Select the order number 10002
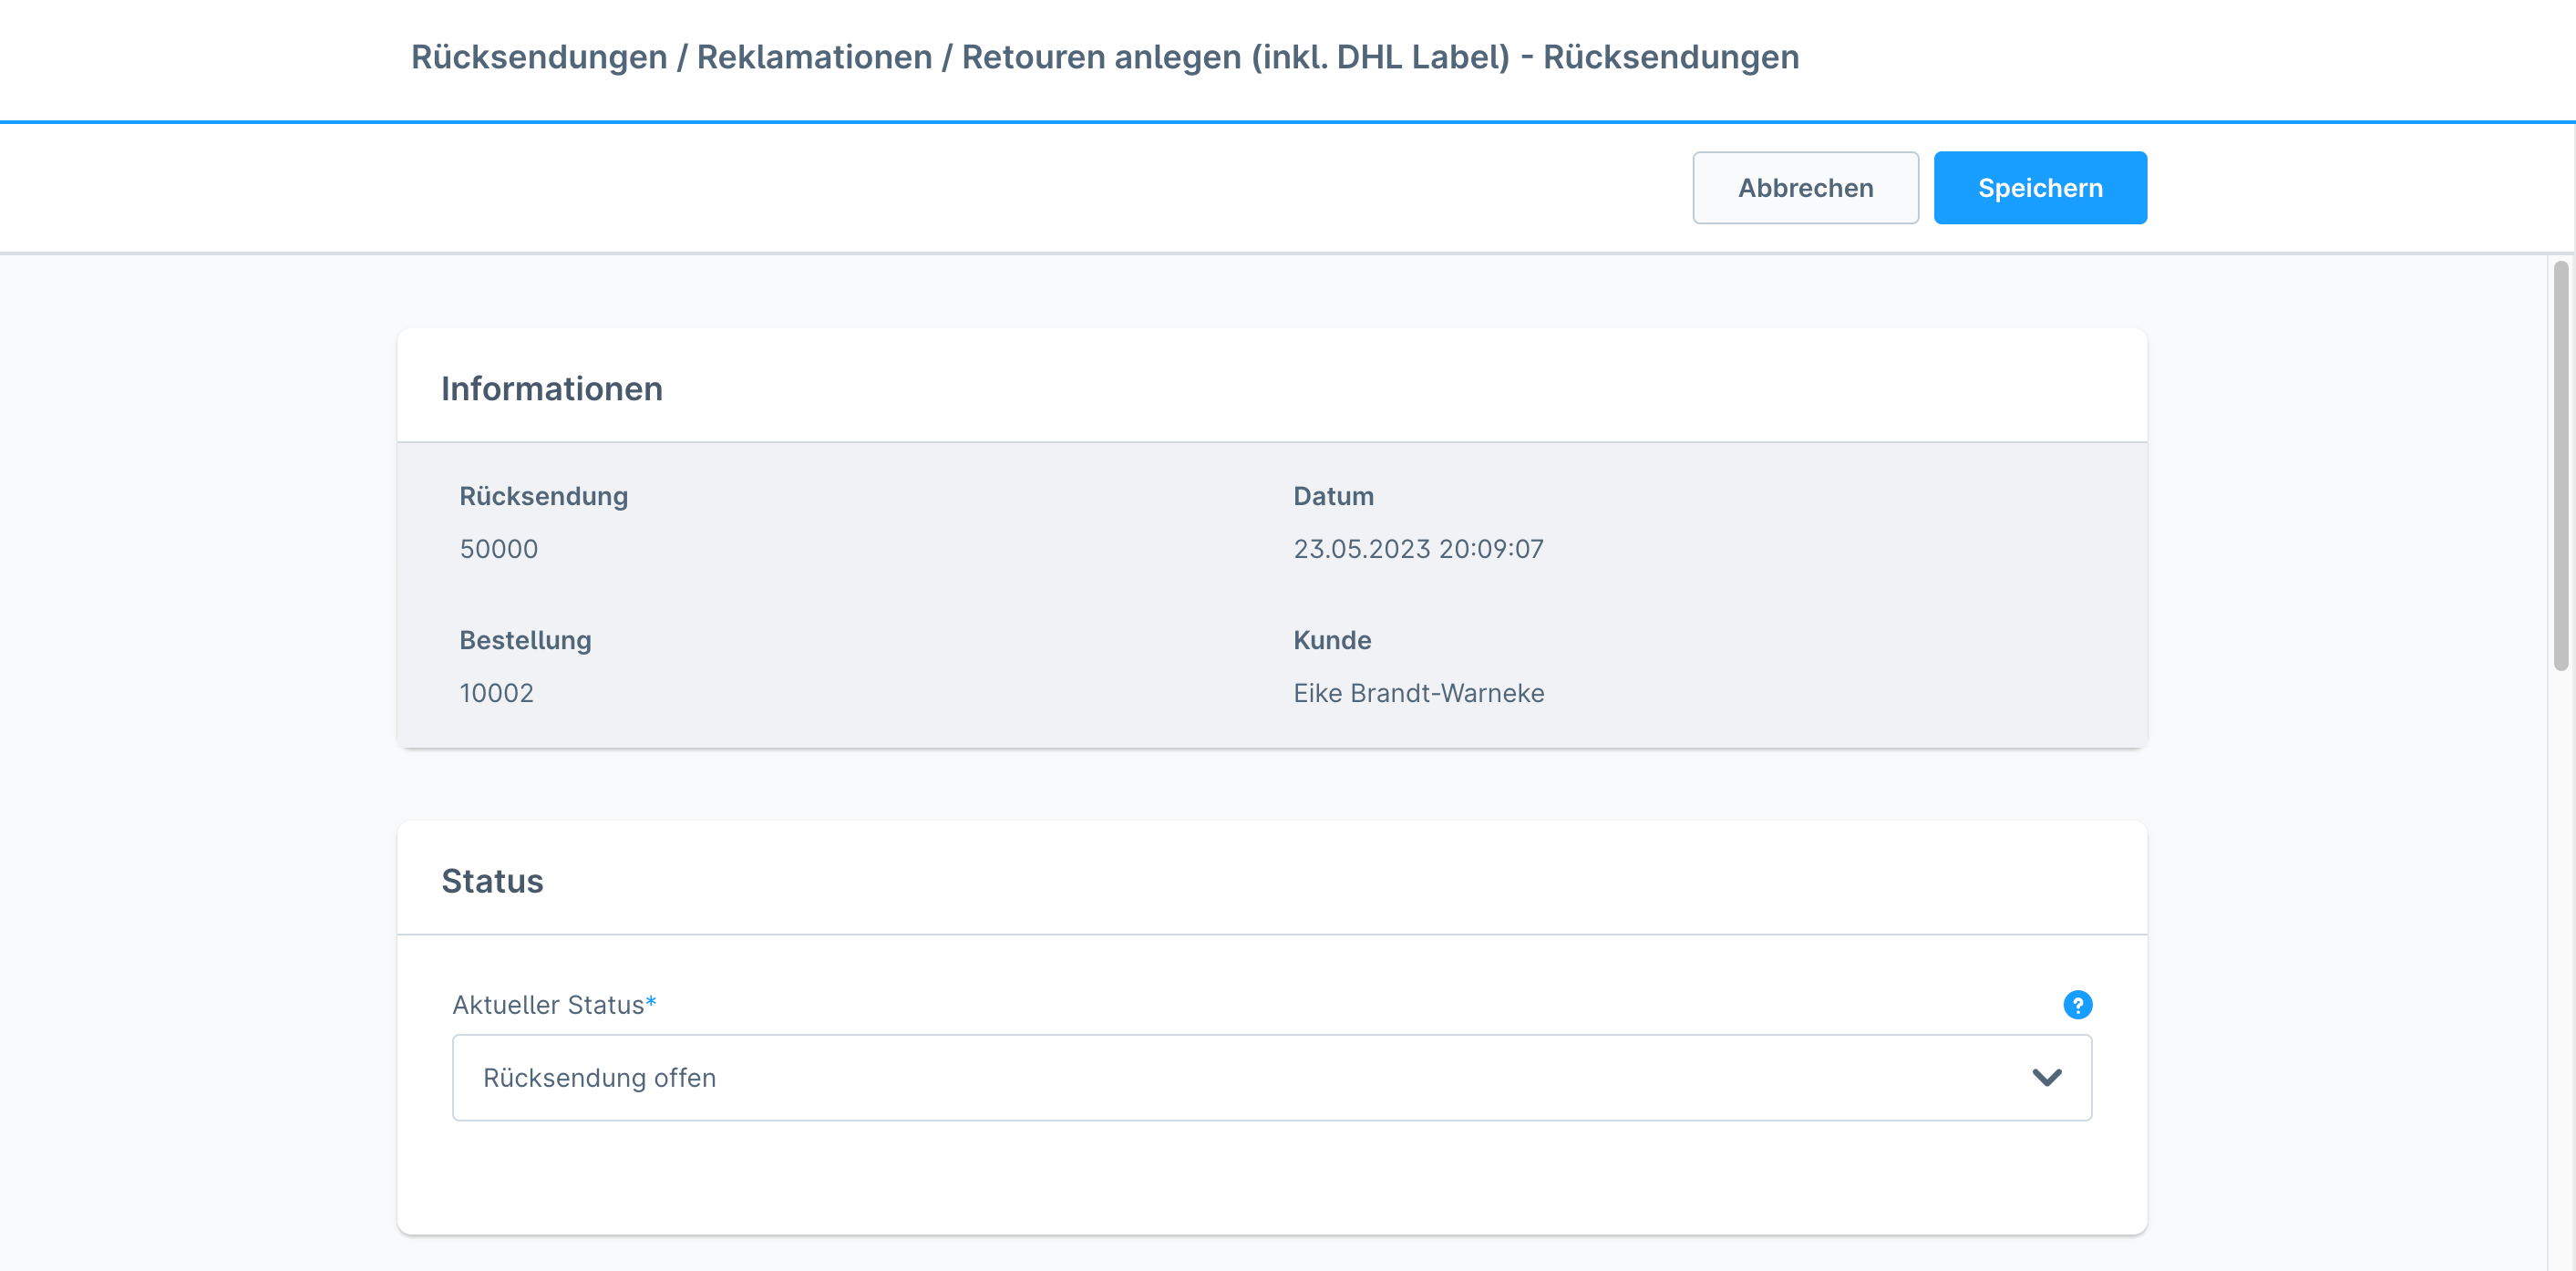 coord(497,693)
